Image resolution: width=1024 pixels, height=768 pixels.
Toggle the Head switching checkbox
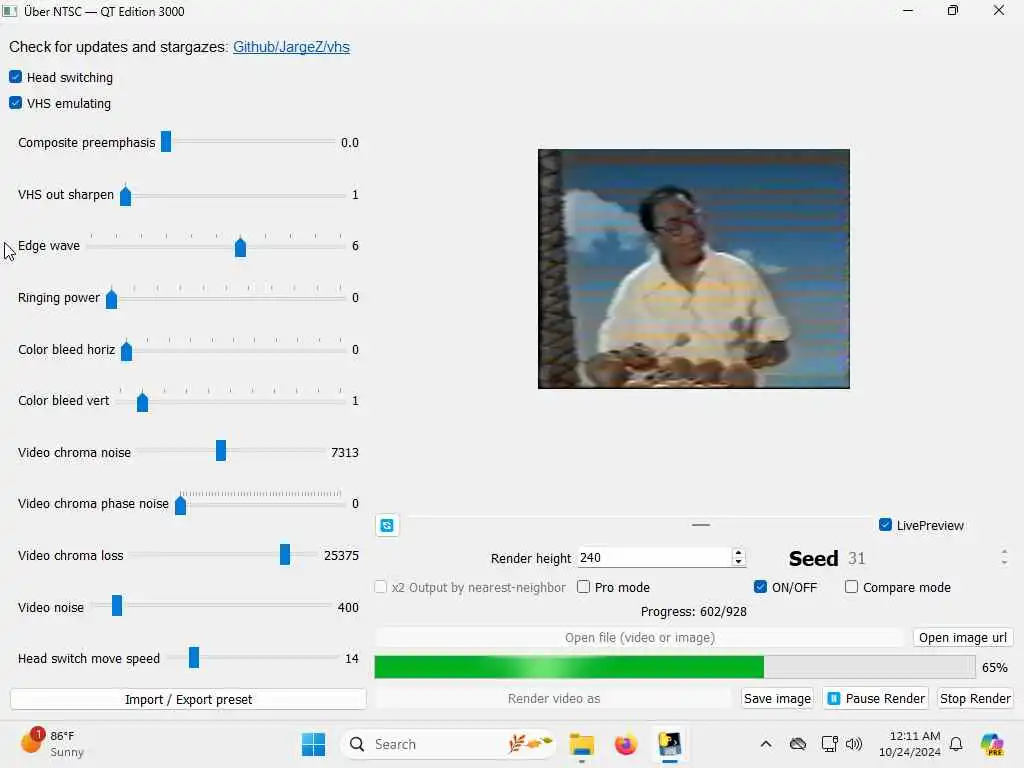coord(16,77)
